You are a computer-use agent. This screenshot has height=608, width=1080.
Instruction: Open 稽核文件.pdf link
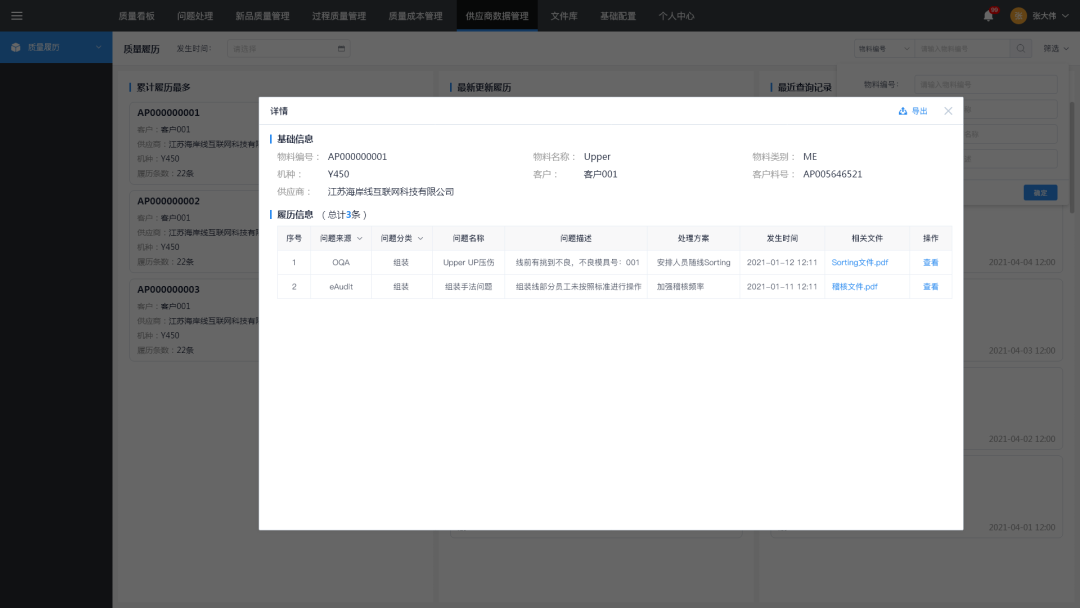[x=854, y=286]
